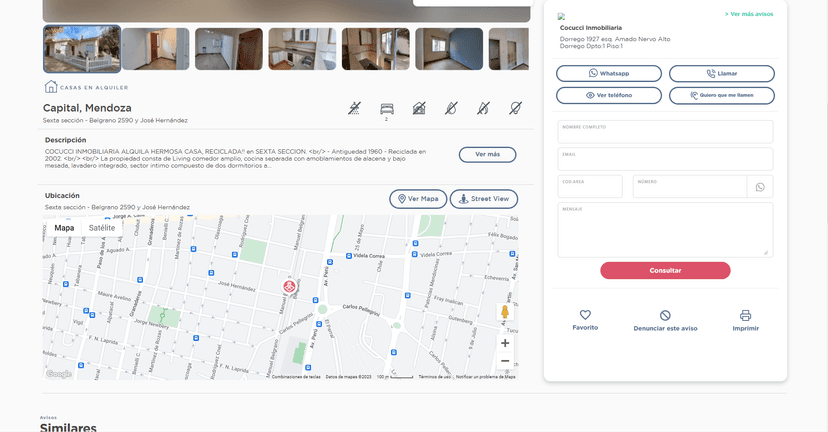828x432 pixels.
Task: Click the Favorito heart icon
Action: [585, 315]
